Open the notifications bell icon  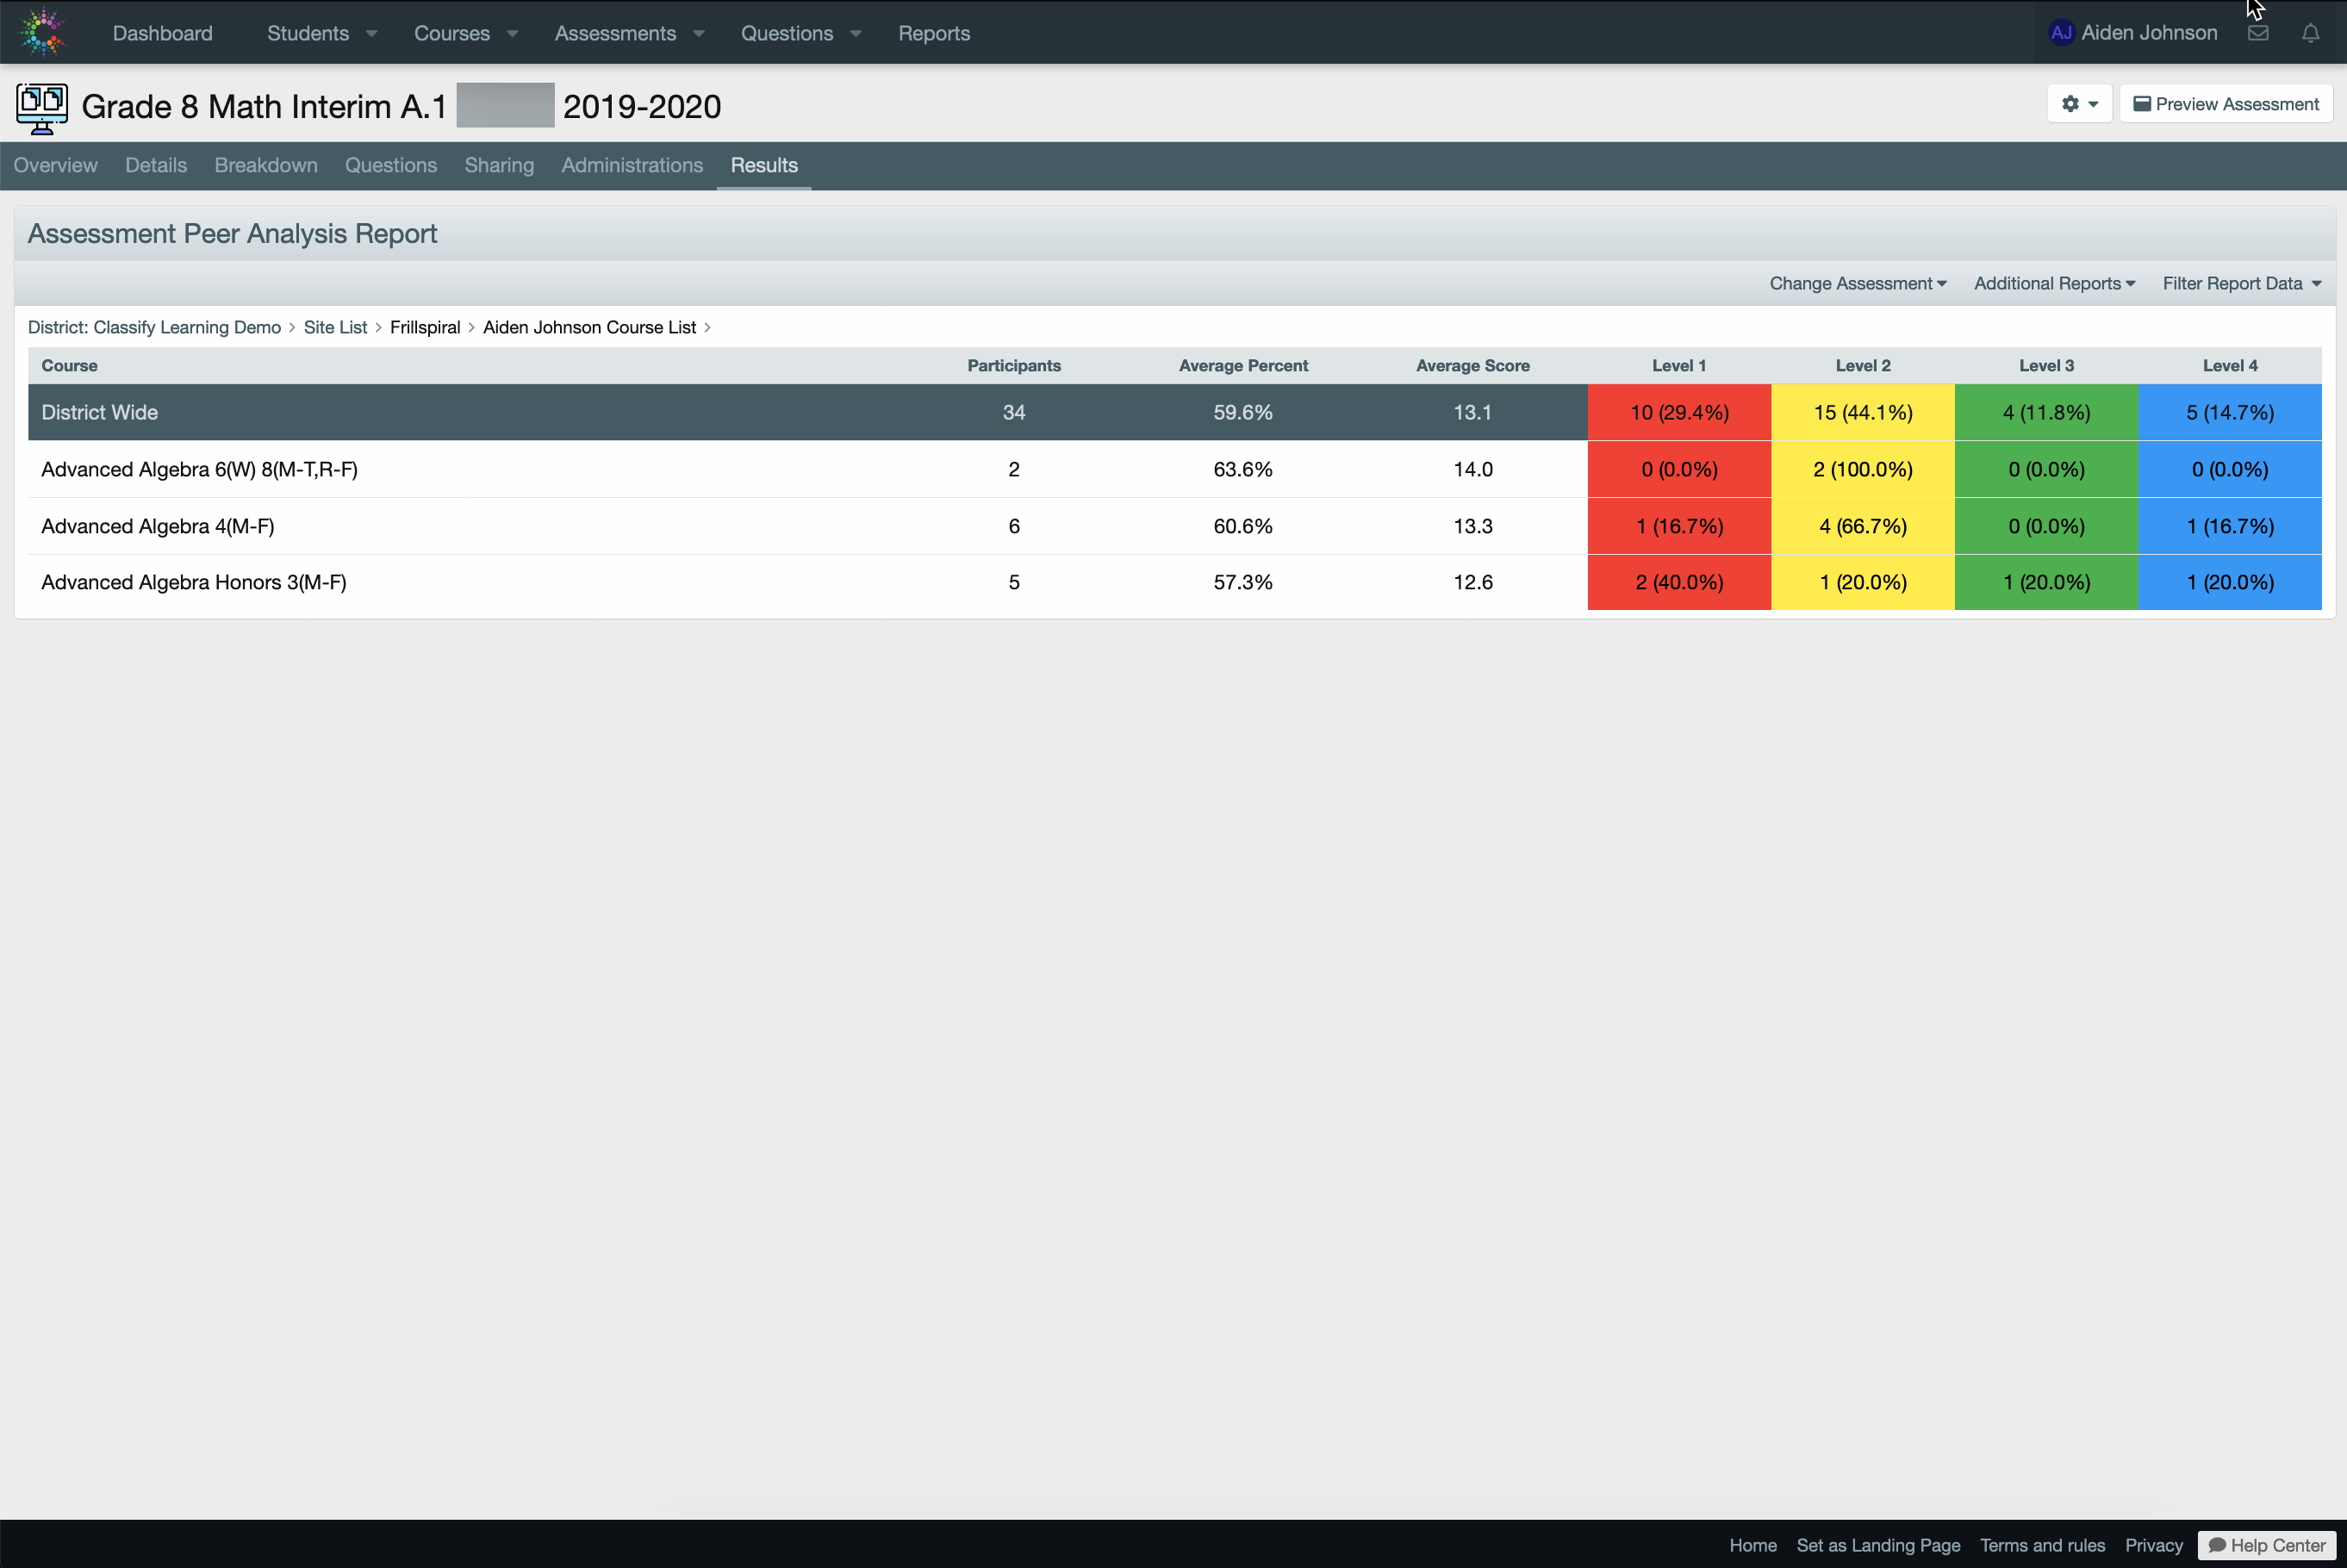coord(2310,33)
